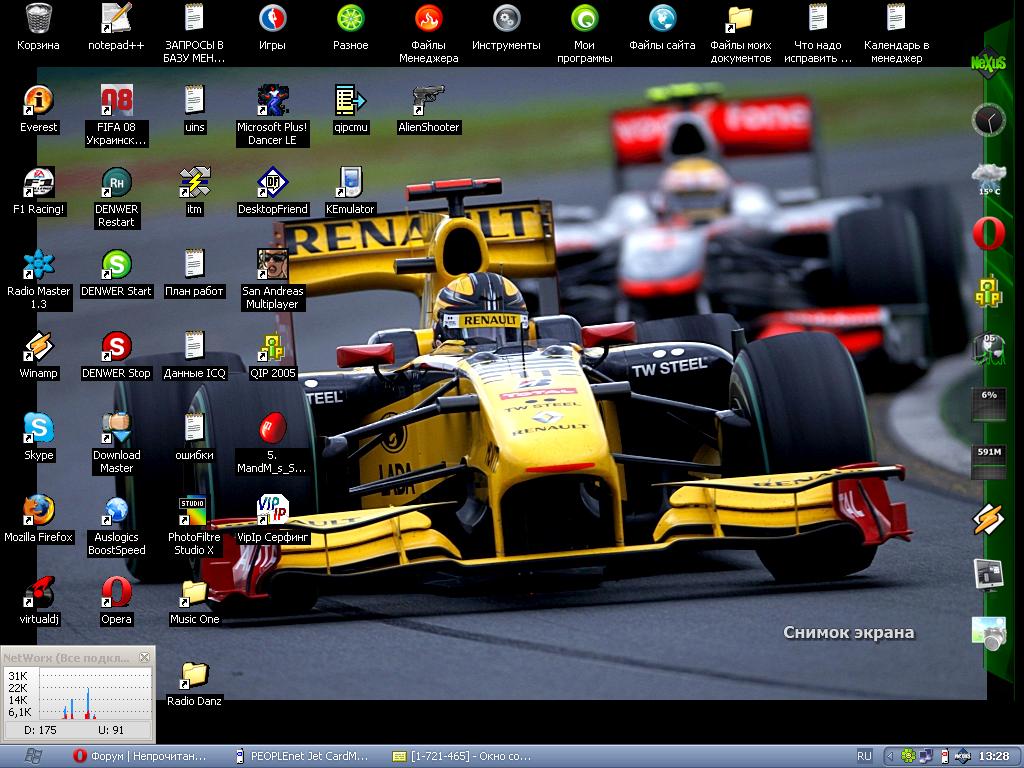Click the RU language indicator
This screenshot has width=1024, height=768.
coord(864,756)
